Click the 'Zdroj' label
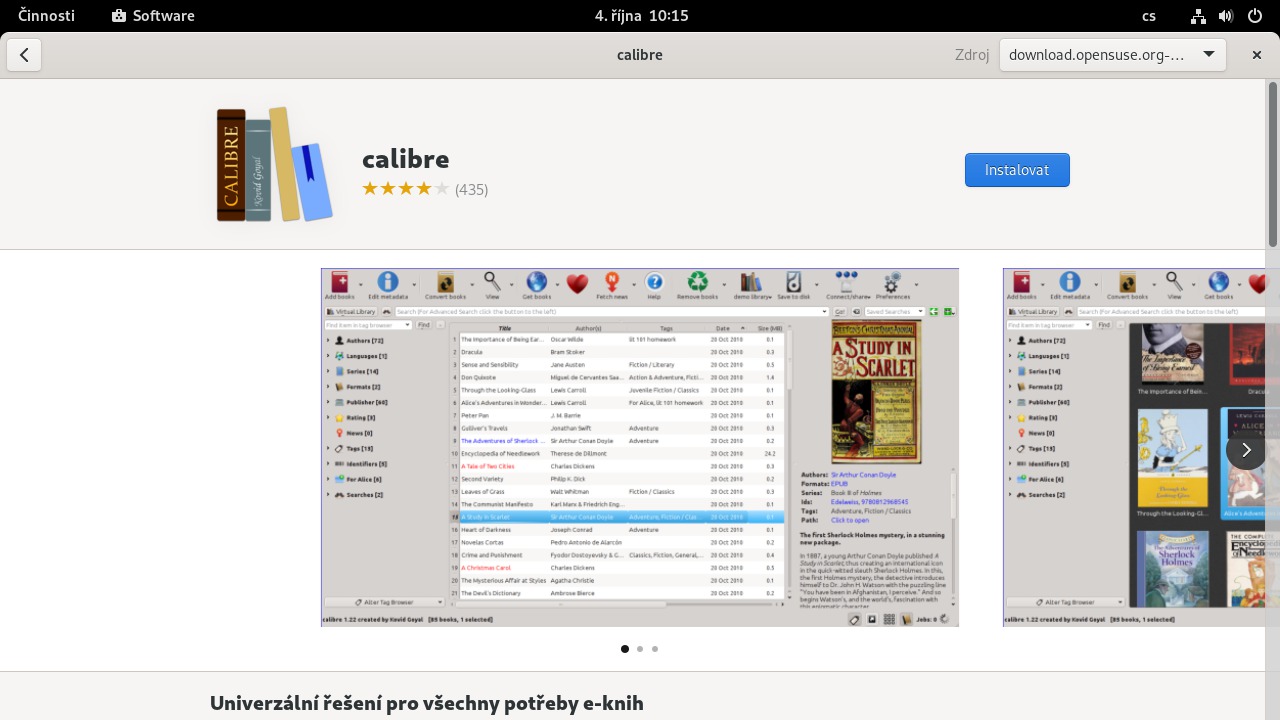This screenshot has height=720, width=1280. click(x=972, y=55)
